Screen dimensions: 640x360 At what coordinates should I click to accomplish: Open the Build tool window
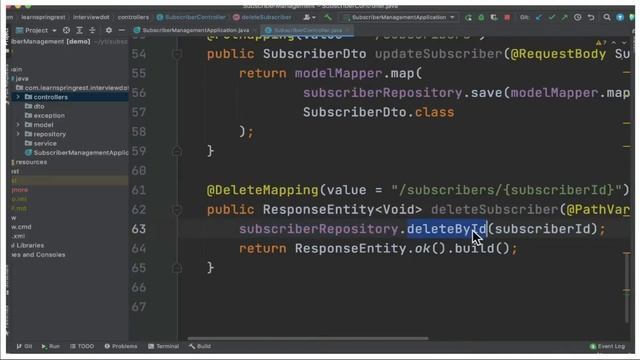click(x=200, y=346)
